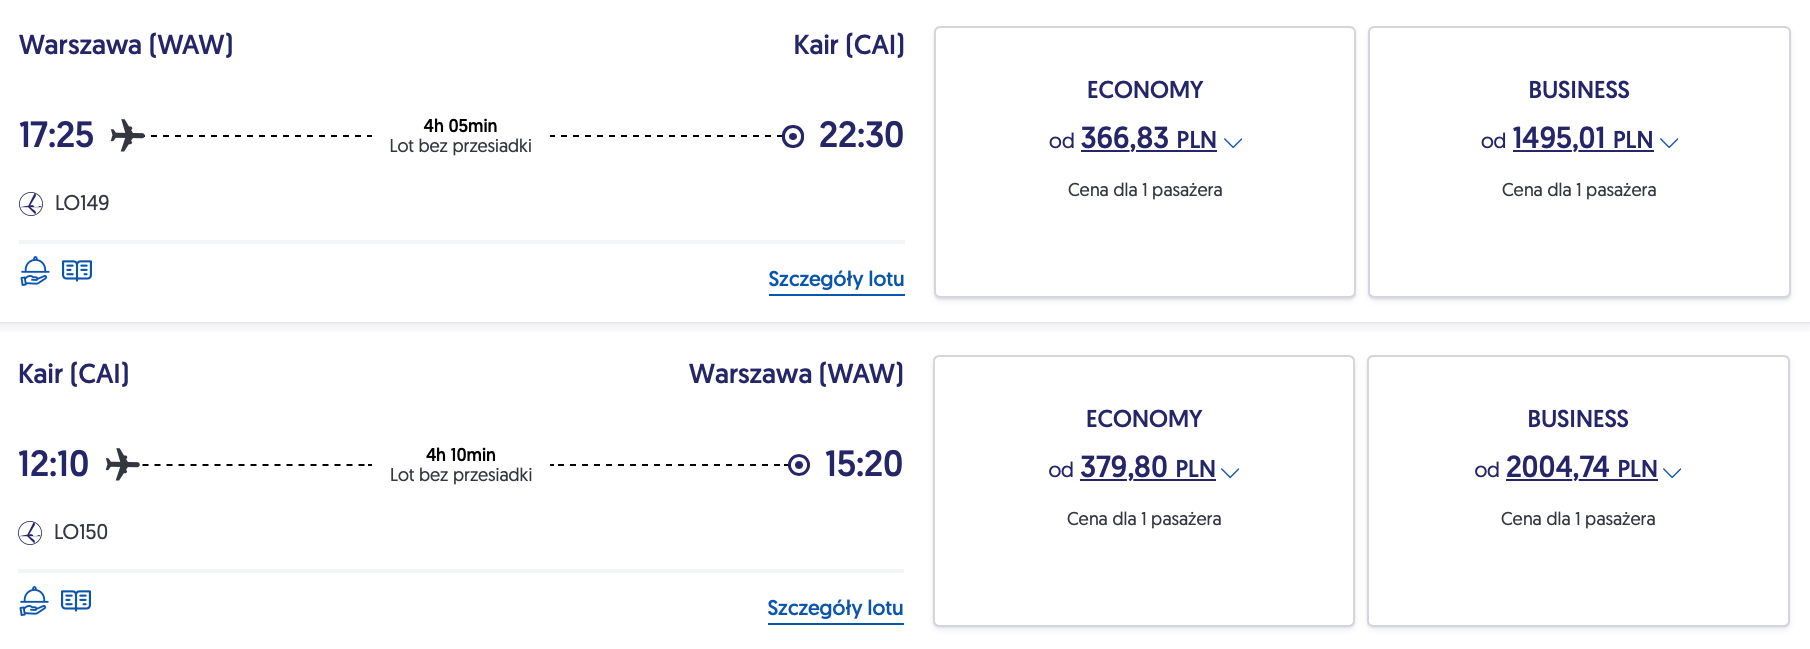Open Szczegóły lotu for Kair–Warszawa flight

[x=835, y=608]
